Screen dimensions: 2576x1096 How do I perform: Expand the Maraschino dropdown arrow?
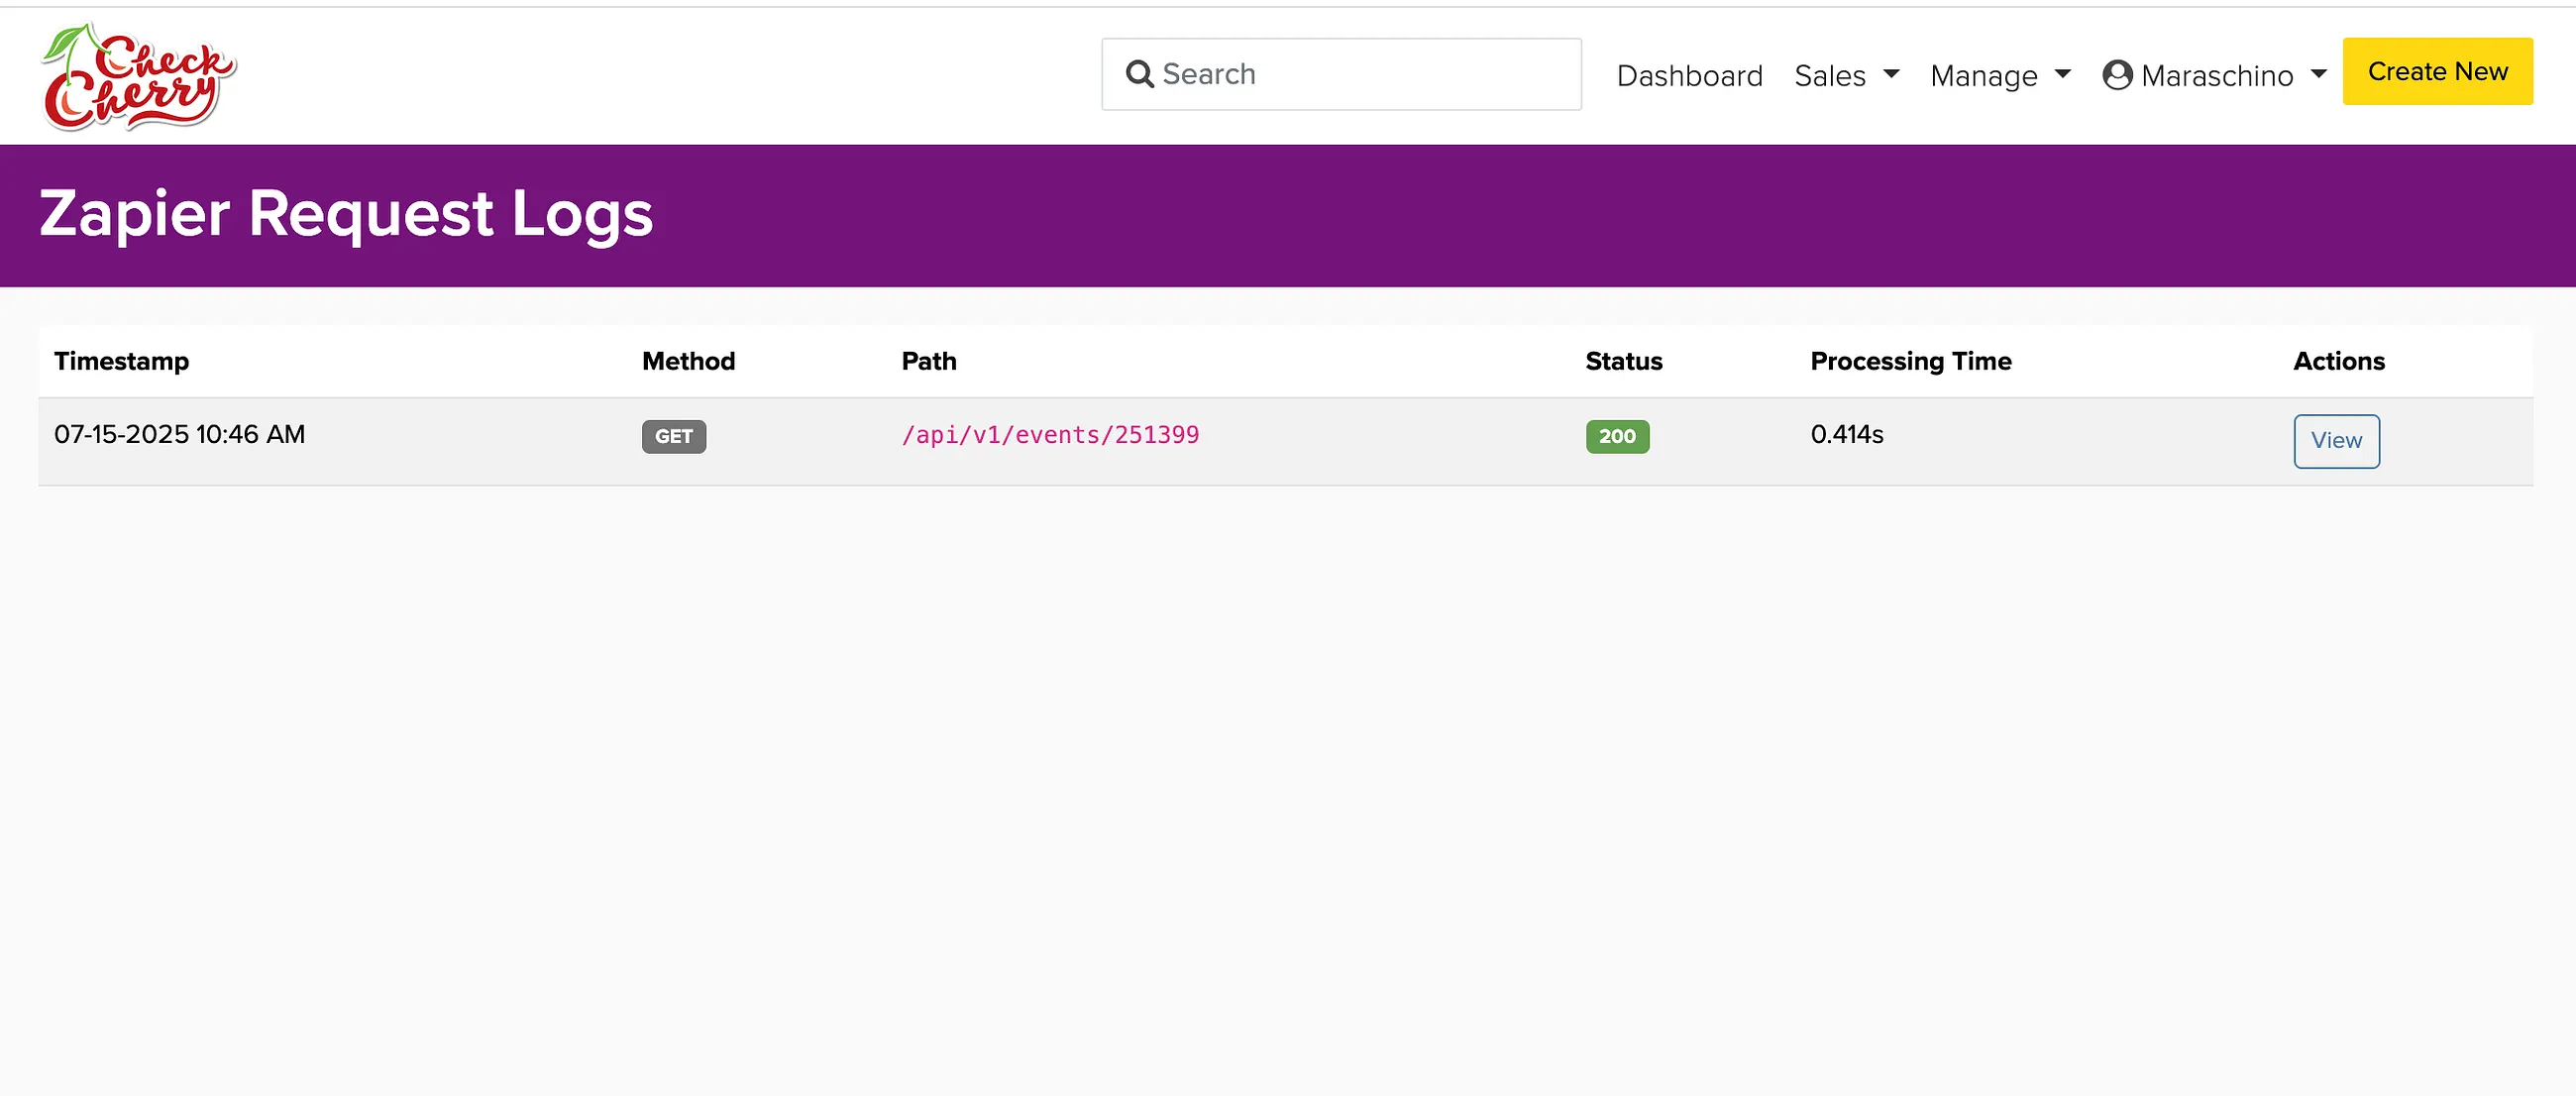pos(2318,74)
